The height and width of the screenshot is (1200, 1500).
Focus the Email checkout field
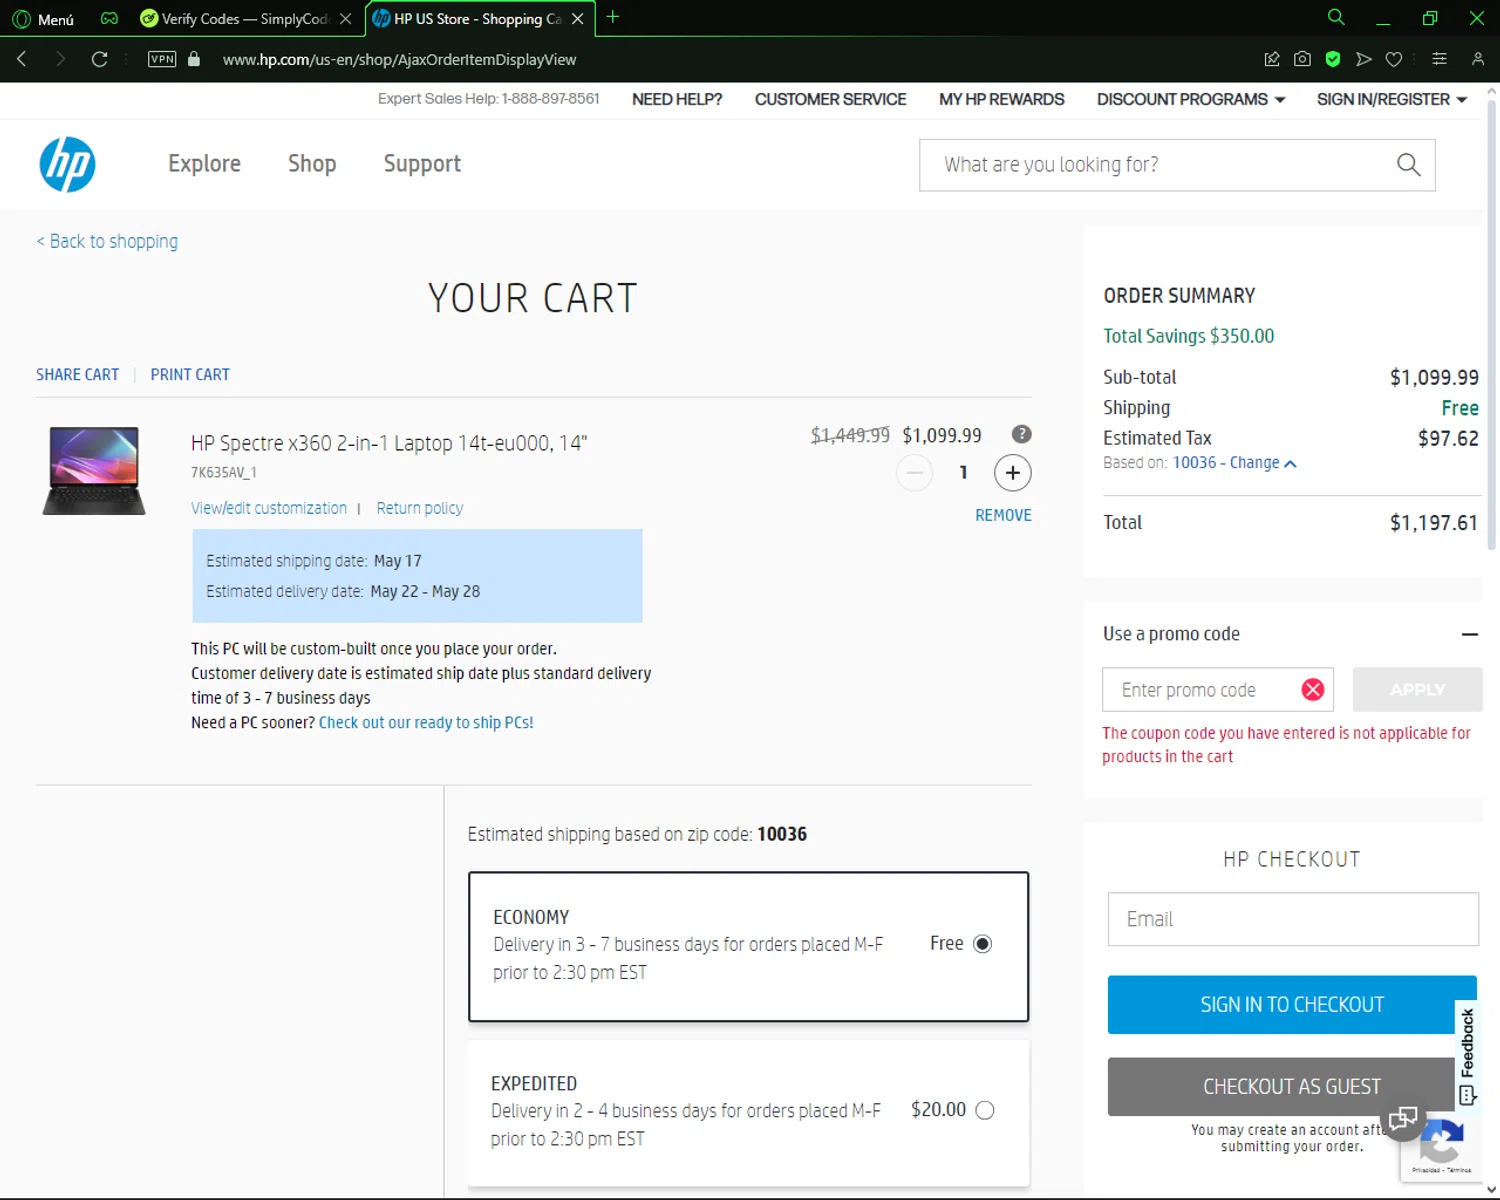point(1293,919)
